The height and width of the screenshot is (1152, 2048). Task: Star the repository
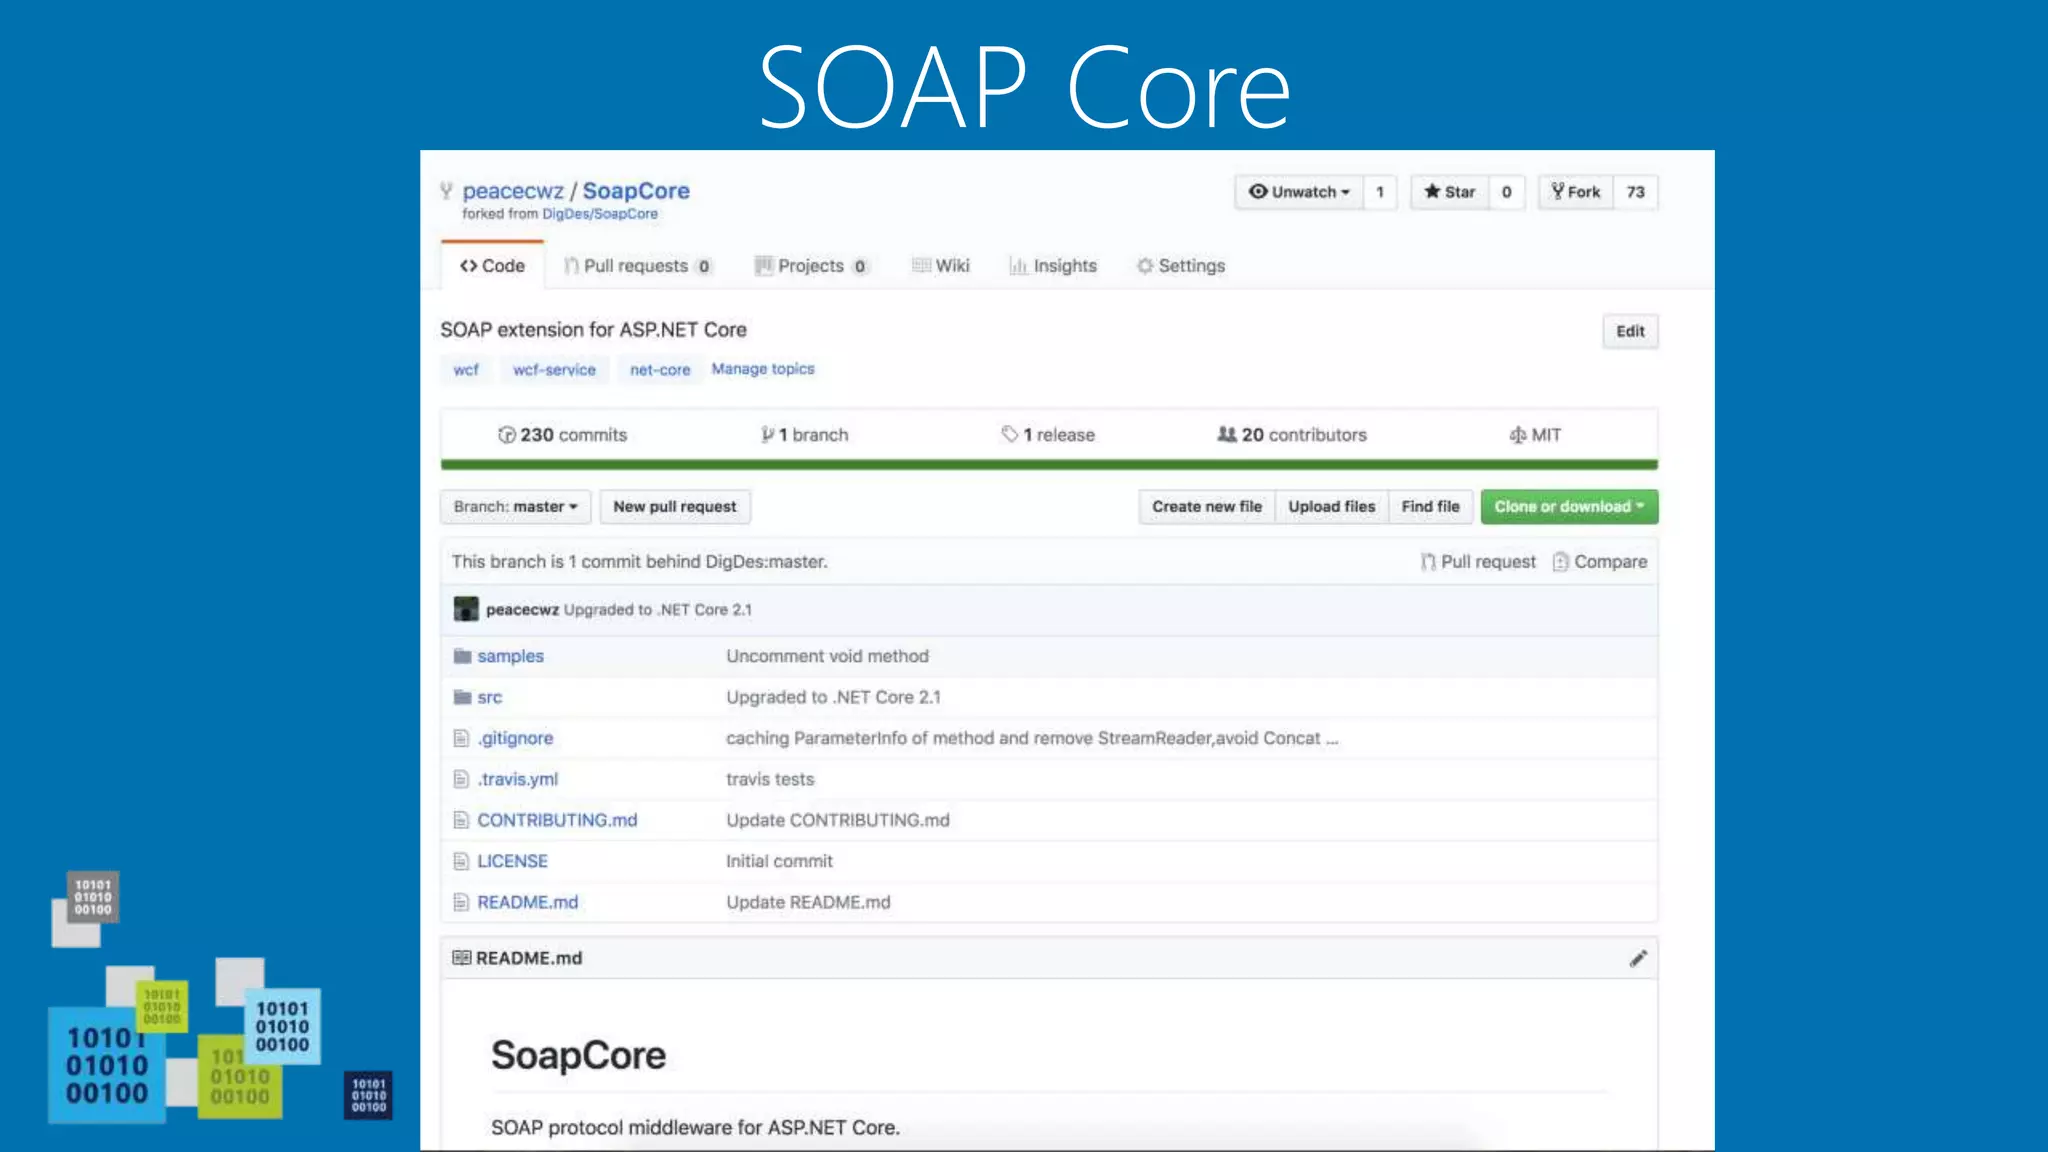pyautogui.click(x=1450, y=192)
